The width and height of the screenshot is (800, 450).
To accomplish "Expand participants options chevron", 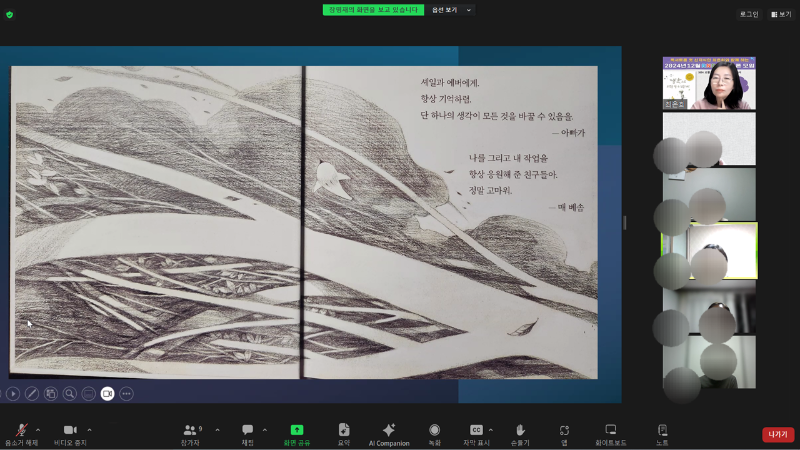I will pyautogui.click(x=217, y=430).
